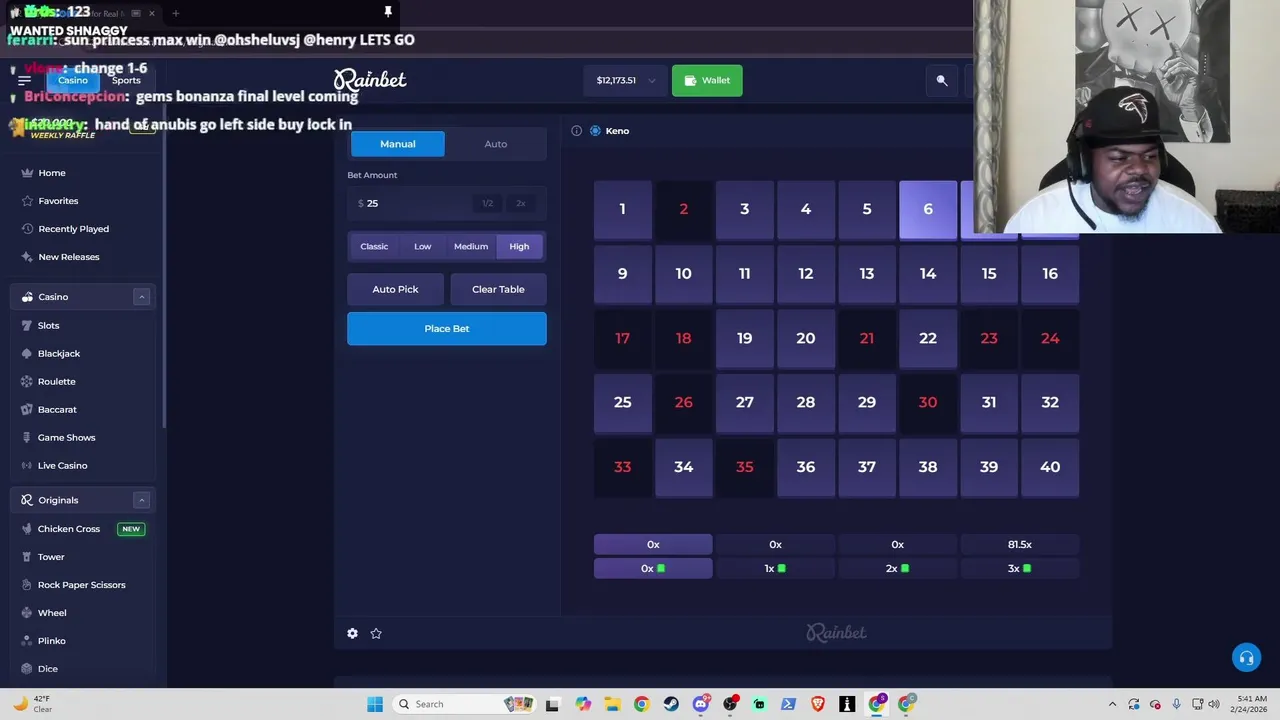Click the Keno title label
The height and width of the screenshot is (720, 1280).
point(617,131)
